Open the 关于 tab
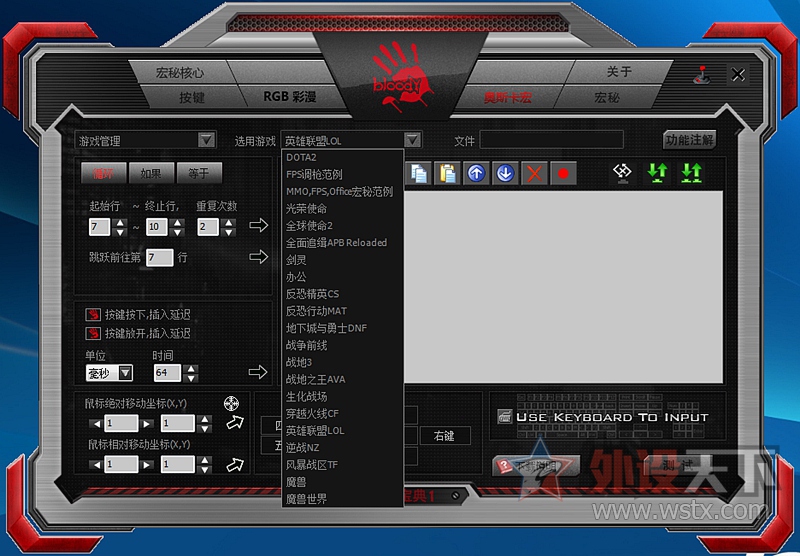 [x=618, y=72]
